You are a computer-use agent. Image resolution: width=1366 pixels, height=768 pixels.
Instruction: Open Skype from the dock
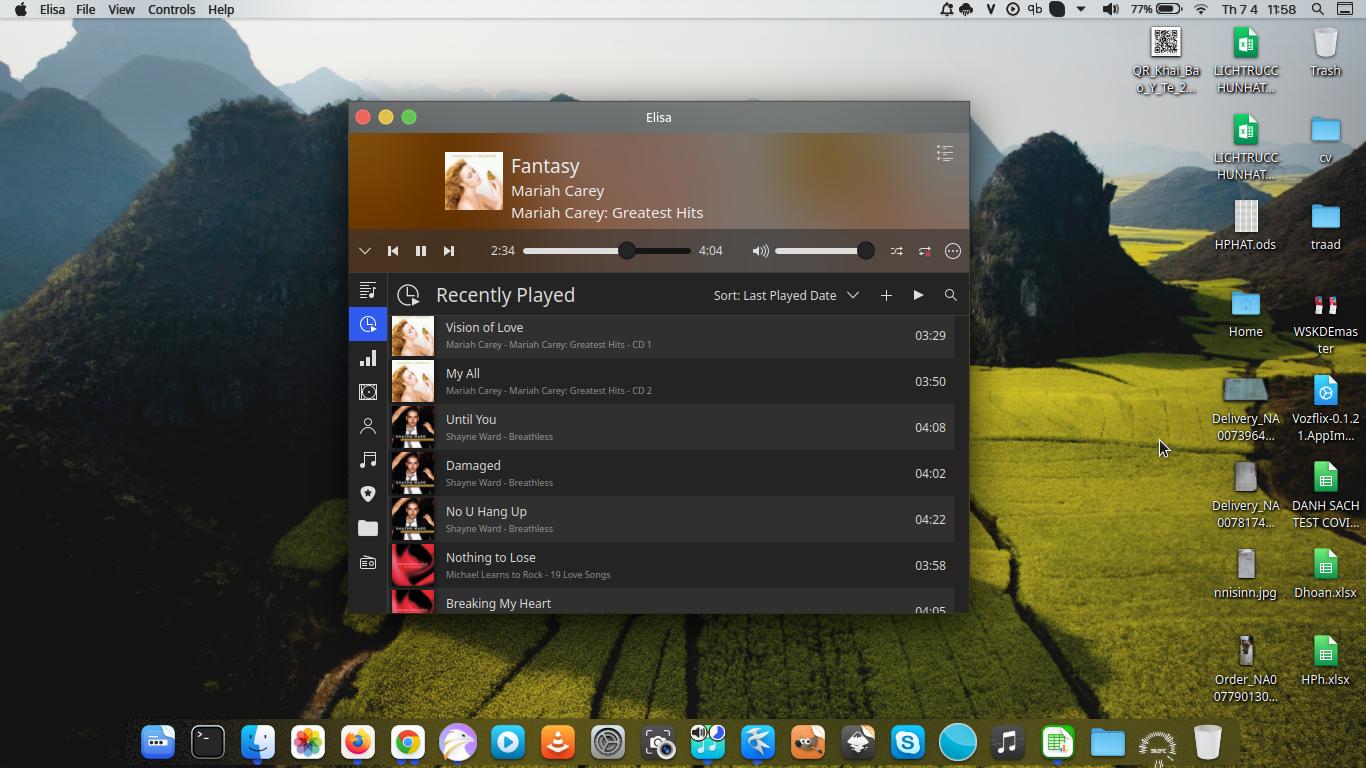[x=908, y=742]
